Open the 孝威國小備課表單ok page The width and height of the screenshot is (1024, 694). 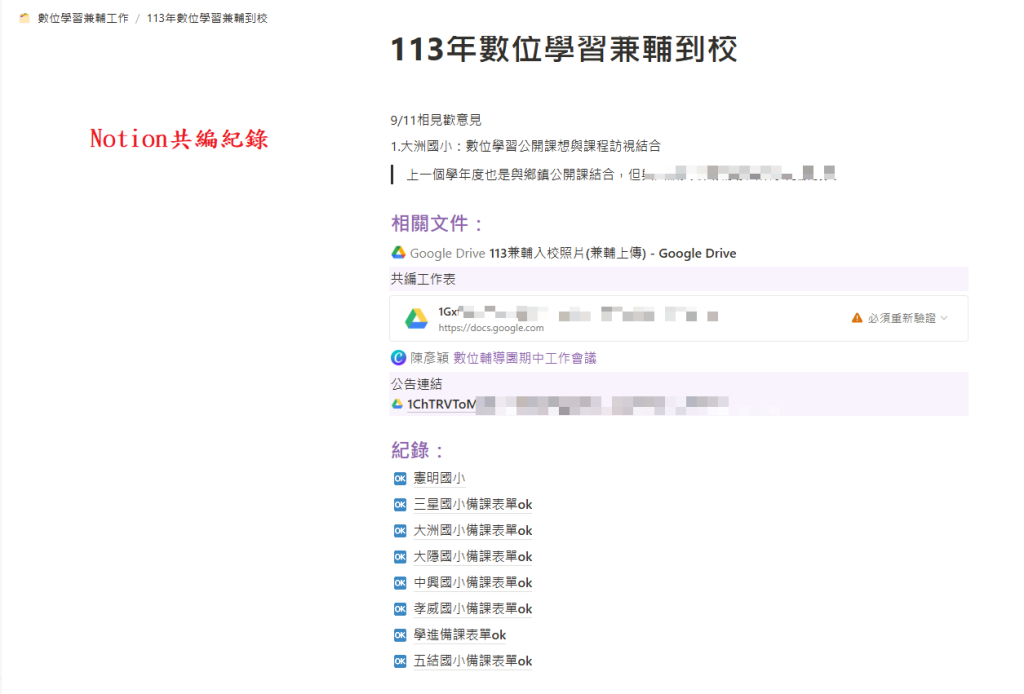(x=472, y=609)
